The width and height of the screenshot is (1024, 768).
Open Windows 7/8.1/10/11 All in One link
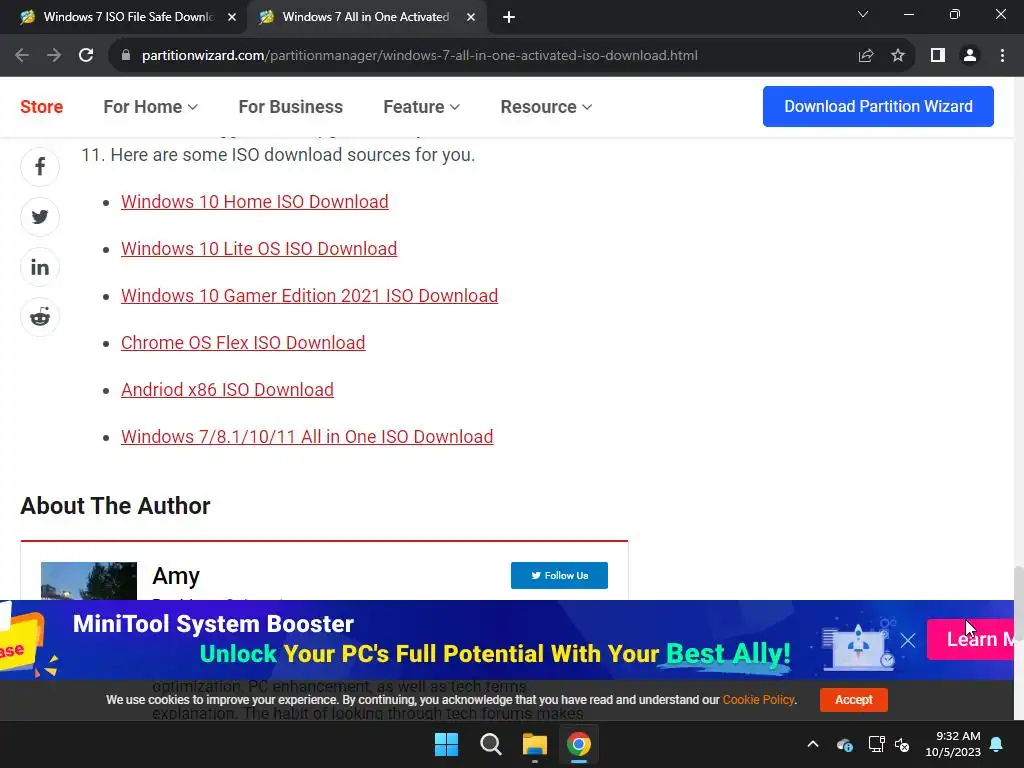click(x=307, y=437)
